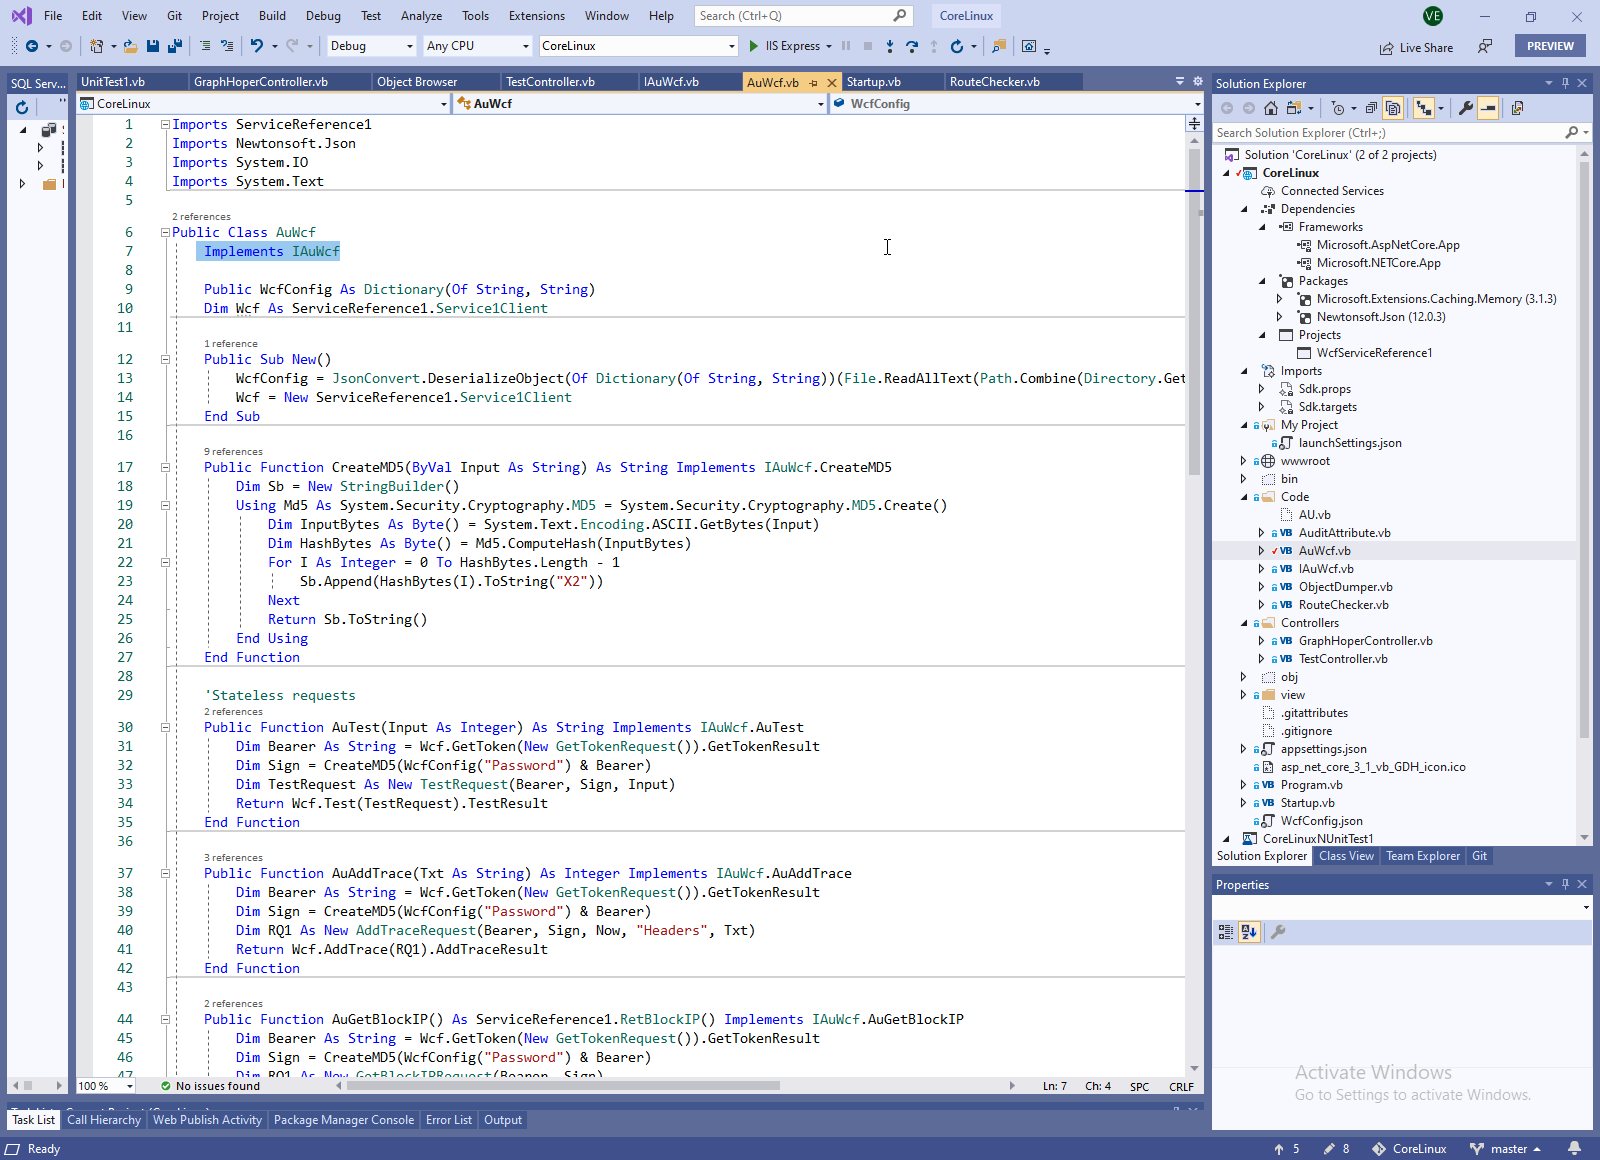
Task: Click the notifications bell in status bar
Action: coord(1575,1149)
